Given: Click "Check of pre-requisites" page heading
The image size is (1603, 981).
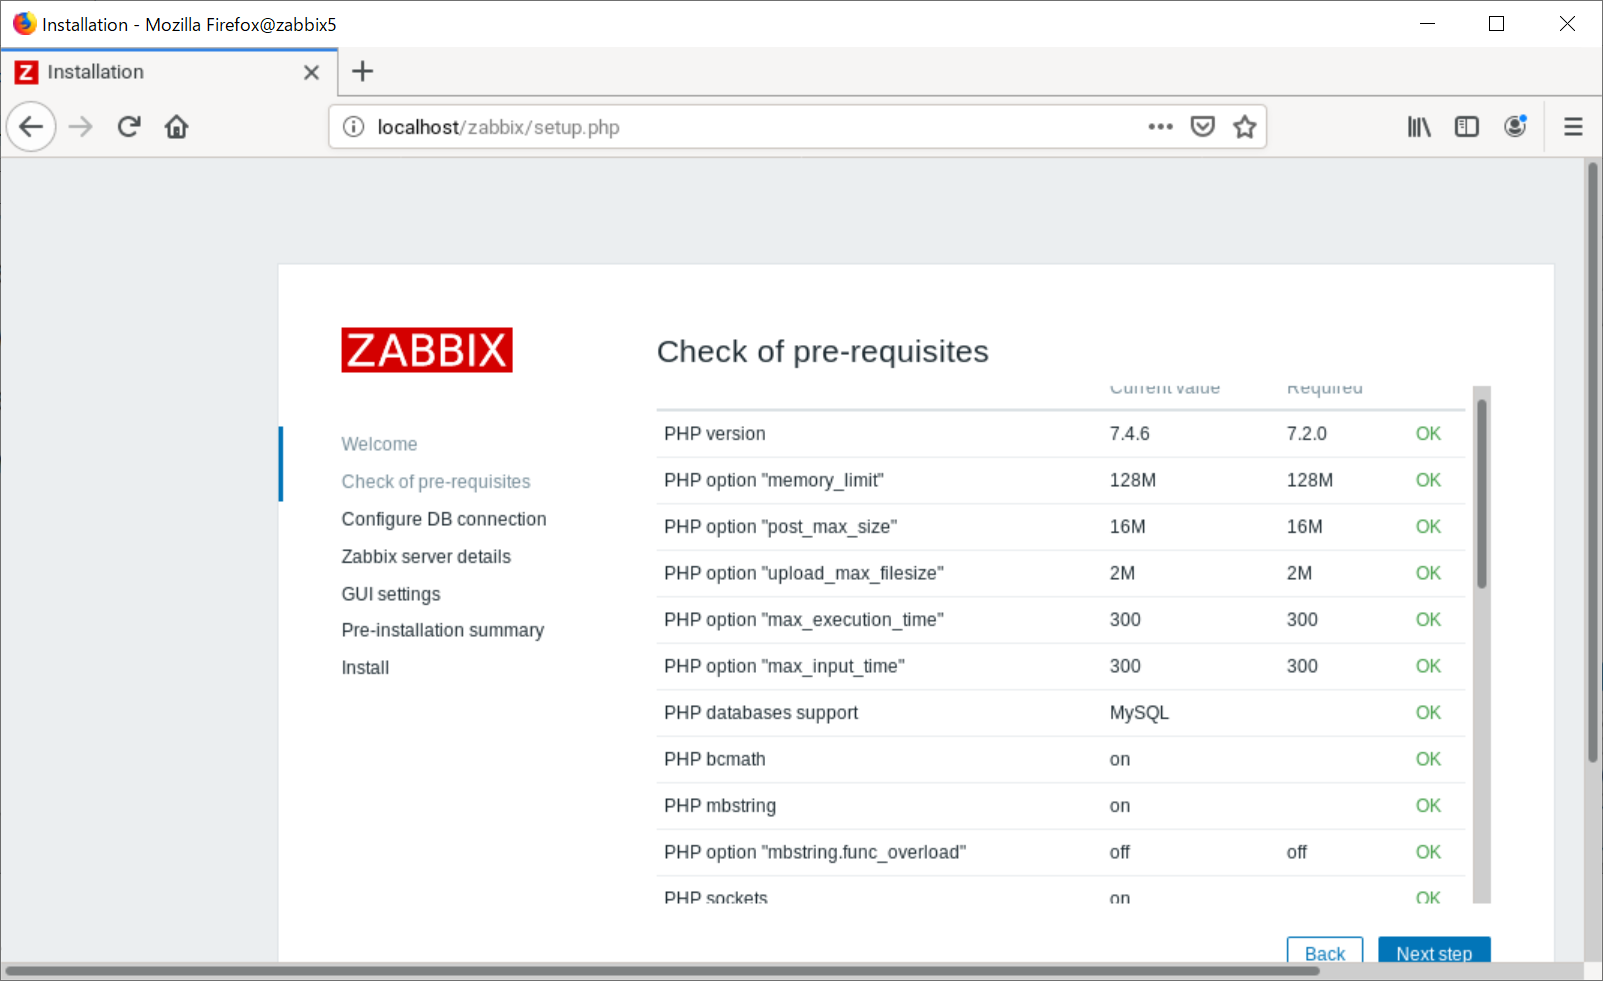Looking at the screenshot, I should 823,352.
